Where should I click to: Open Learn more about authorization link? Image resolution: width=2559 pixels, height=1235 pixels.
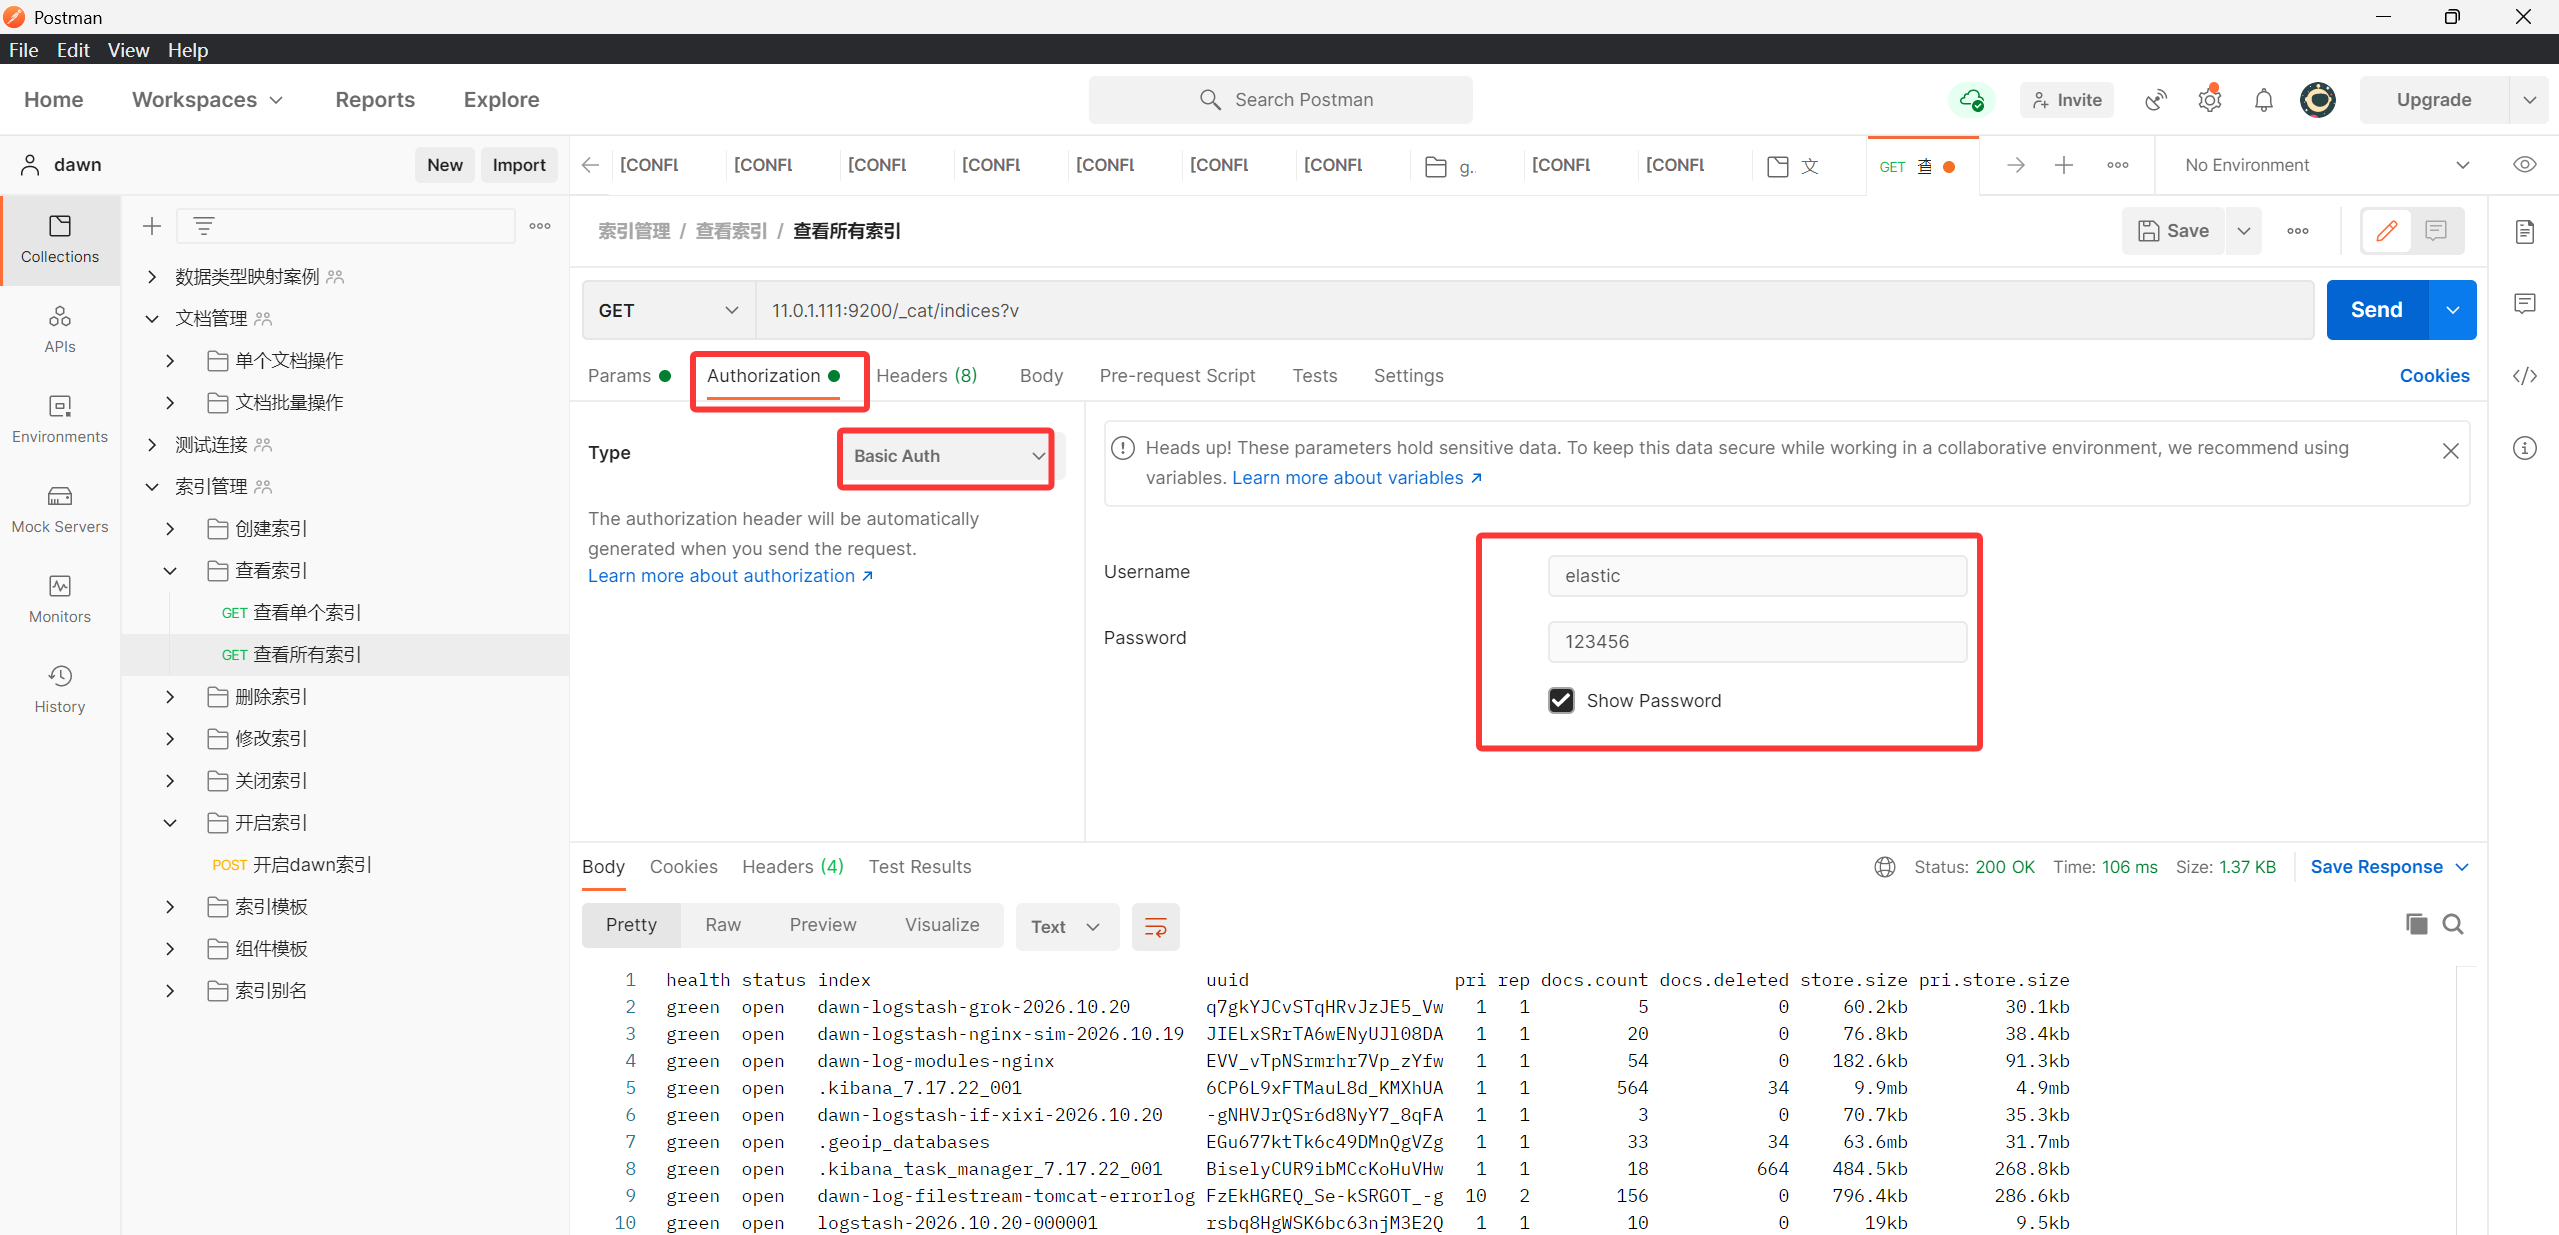coord(730,576)
